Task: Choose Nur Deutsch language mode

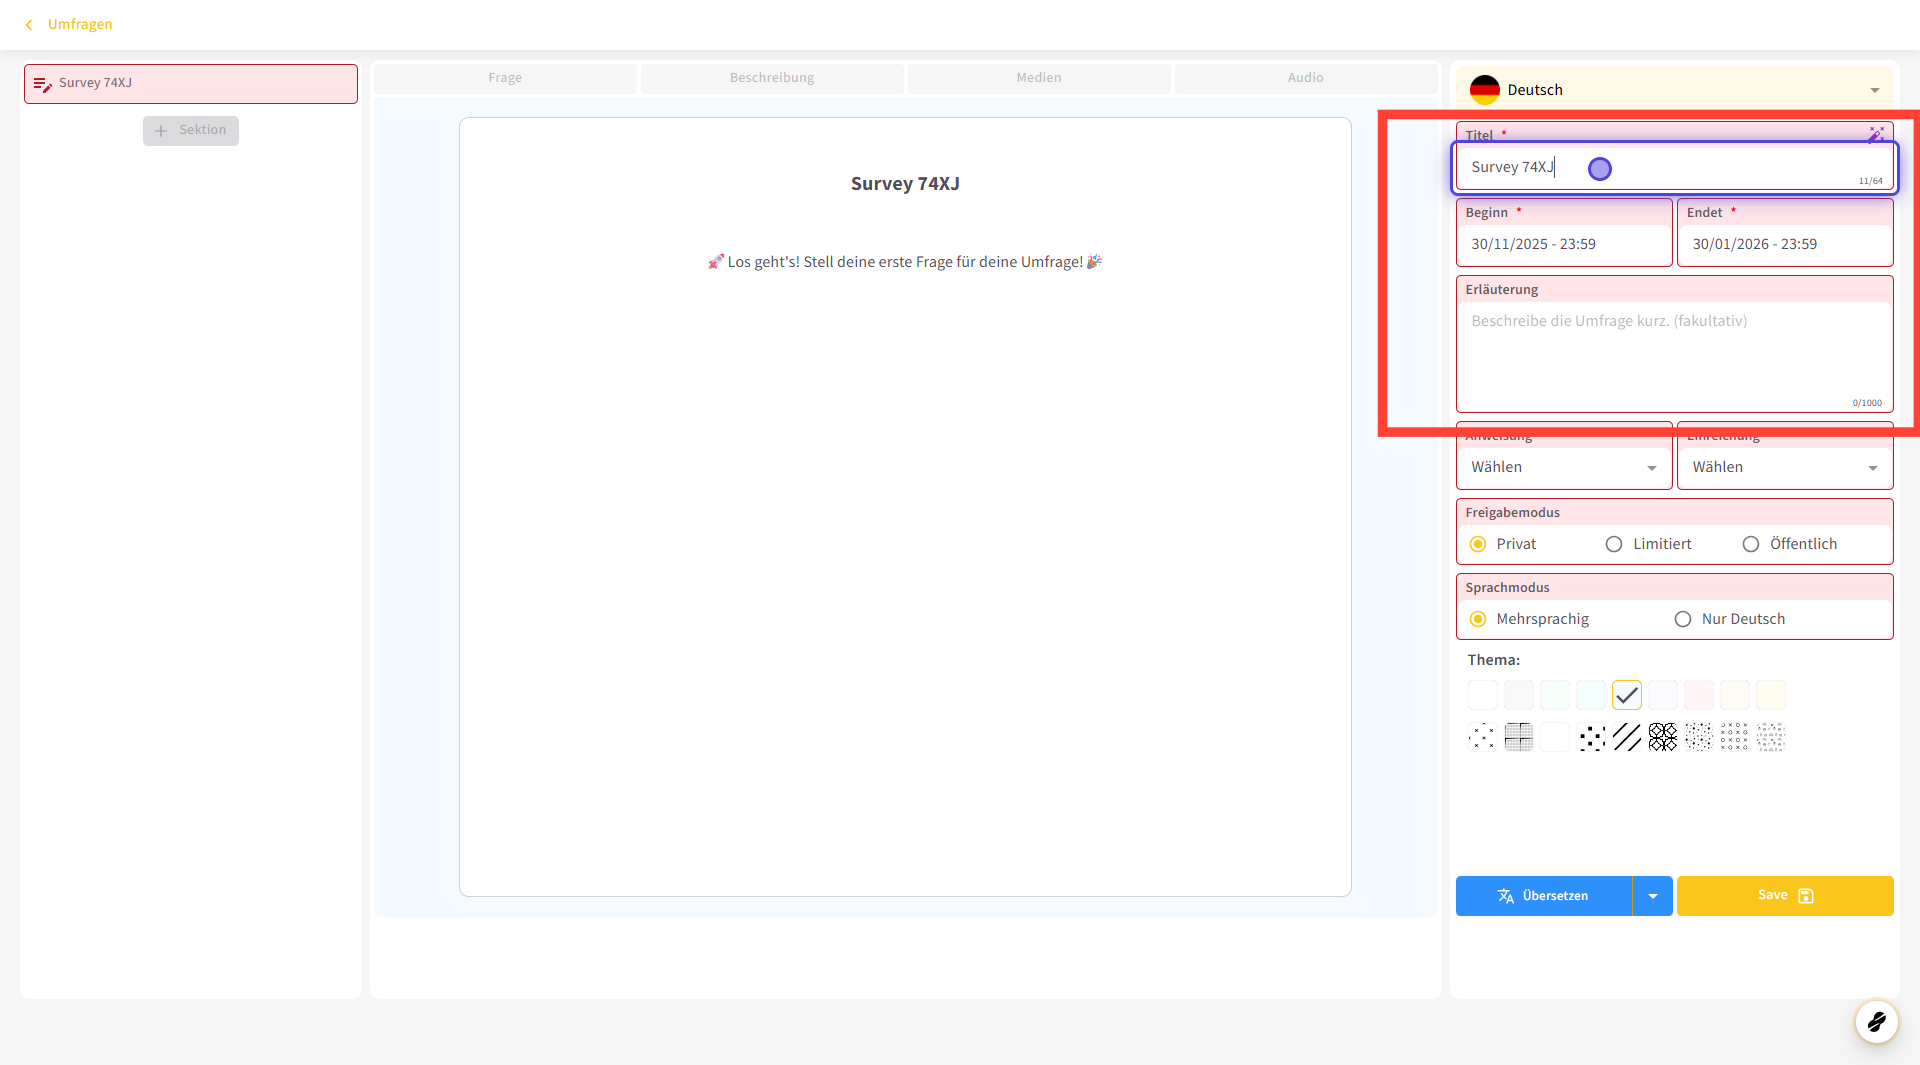Action: pyautogui.click(x=1682, y=619)
